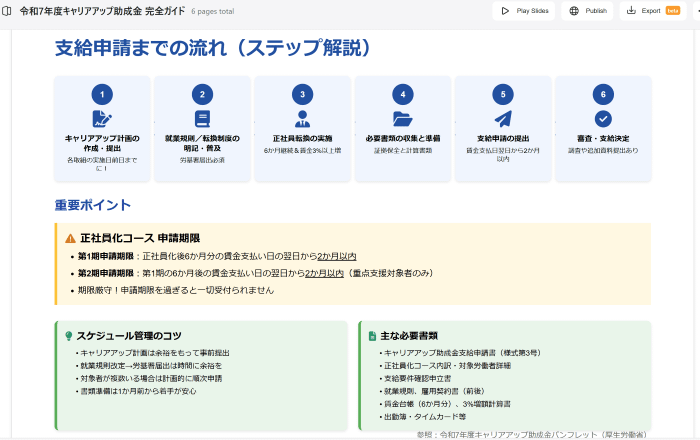Click the step 4 open folder icon
This screenshot has height=440, width=700.
click(x=402, y=119)
